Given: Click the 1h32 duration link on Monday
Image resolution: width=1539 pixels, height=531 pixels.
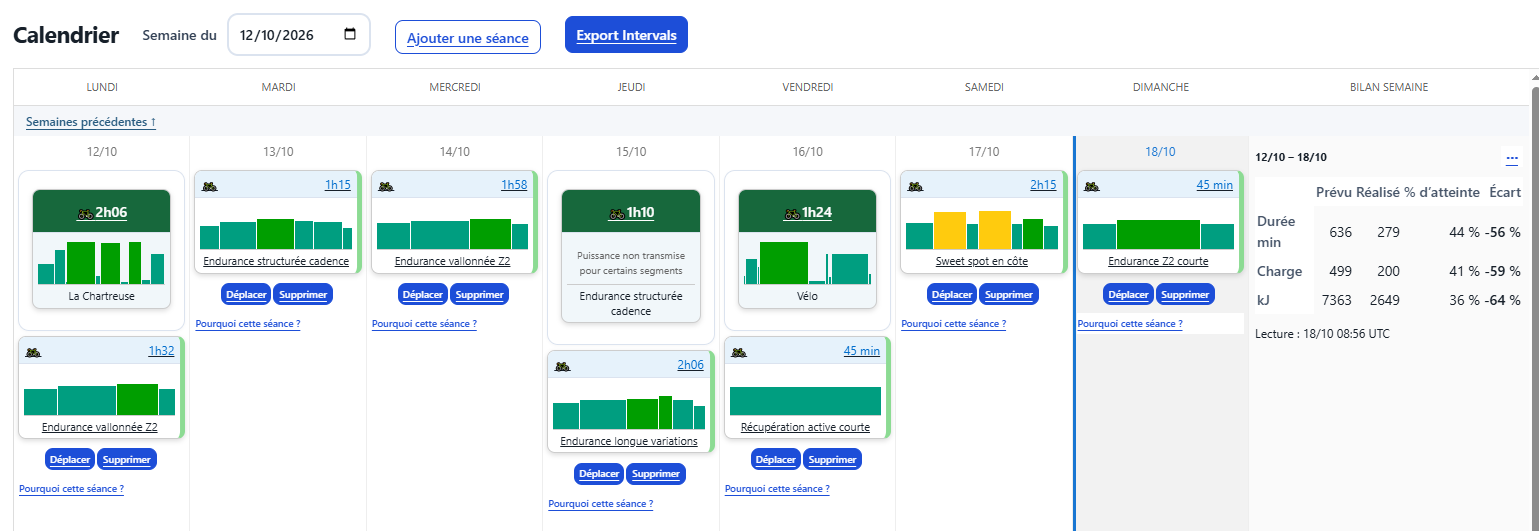Looking at the screenshot, I should pos(162,351).
